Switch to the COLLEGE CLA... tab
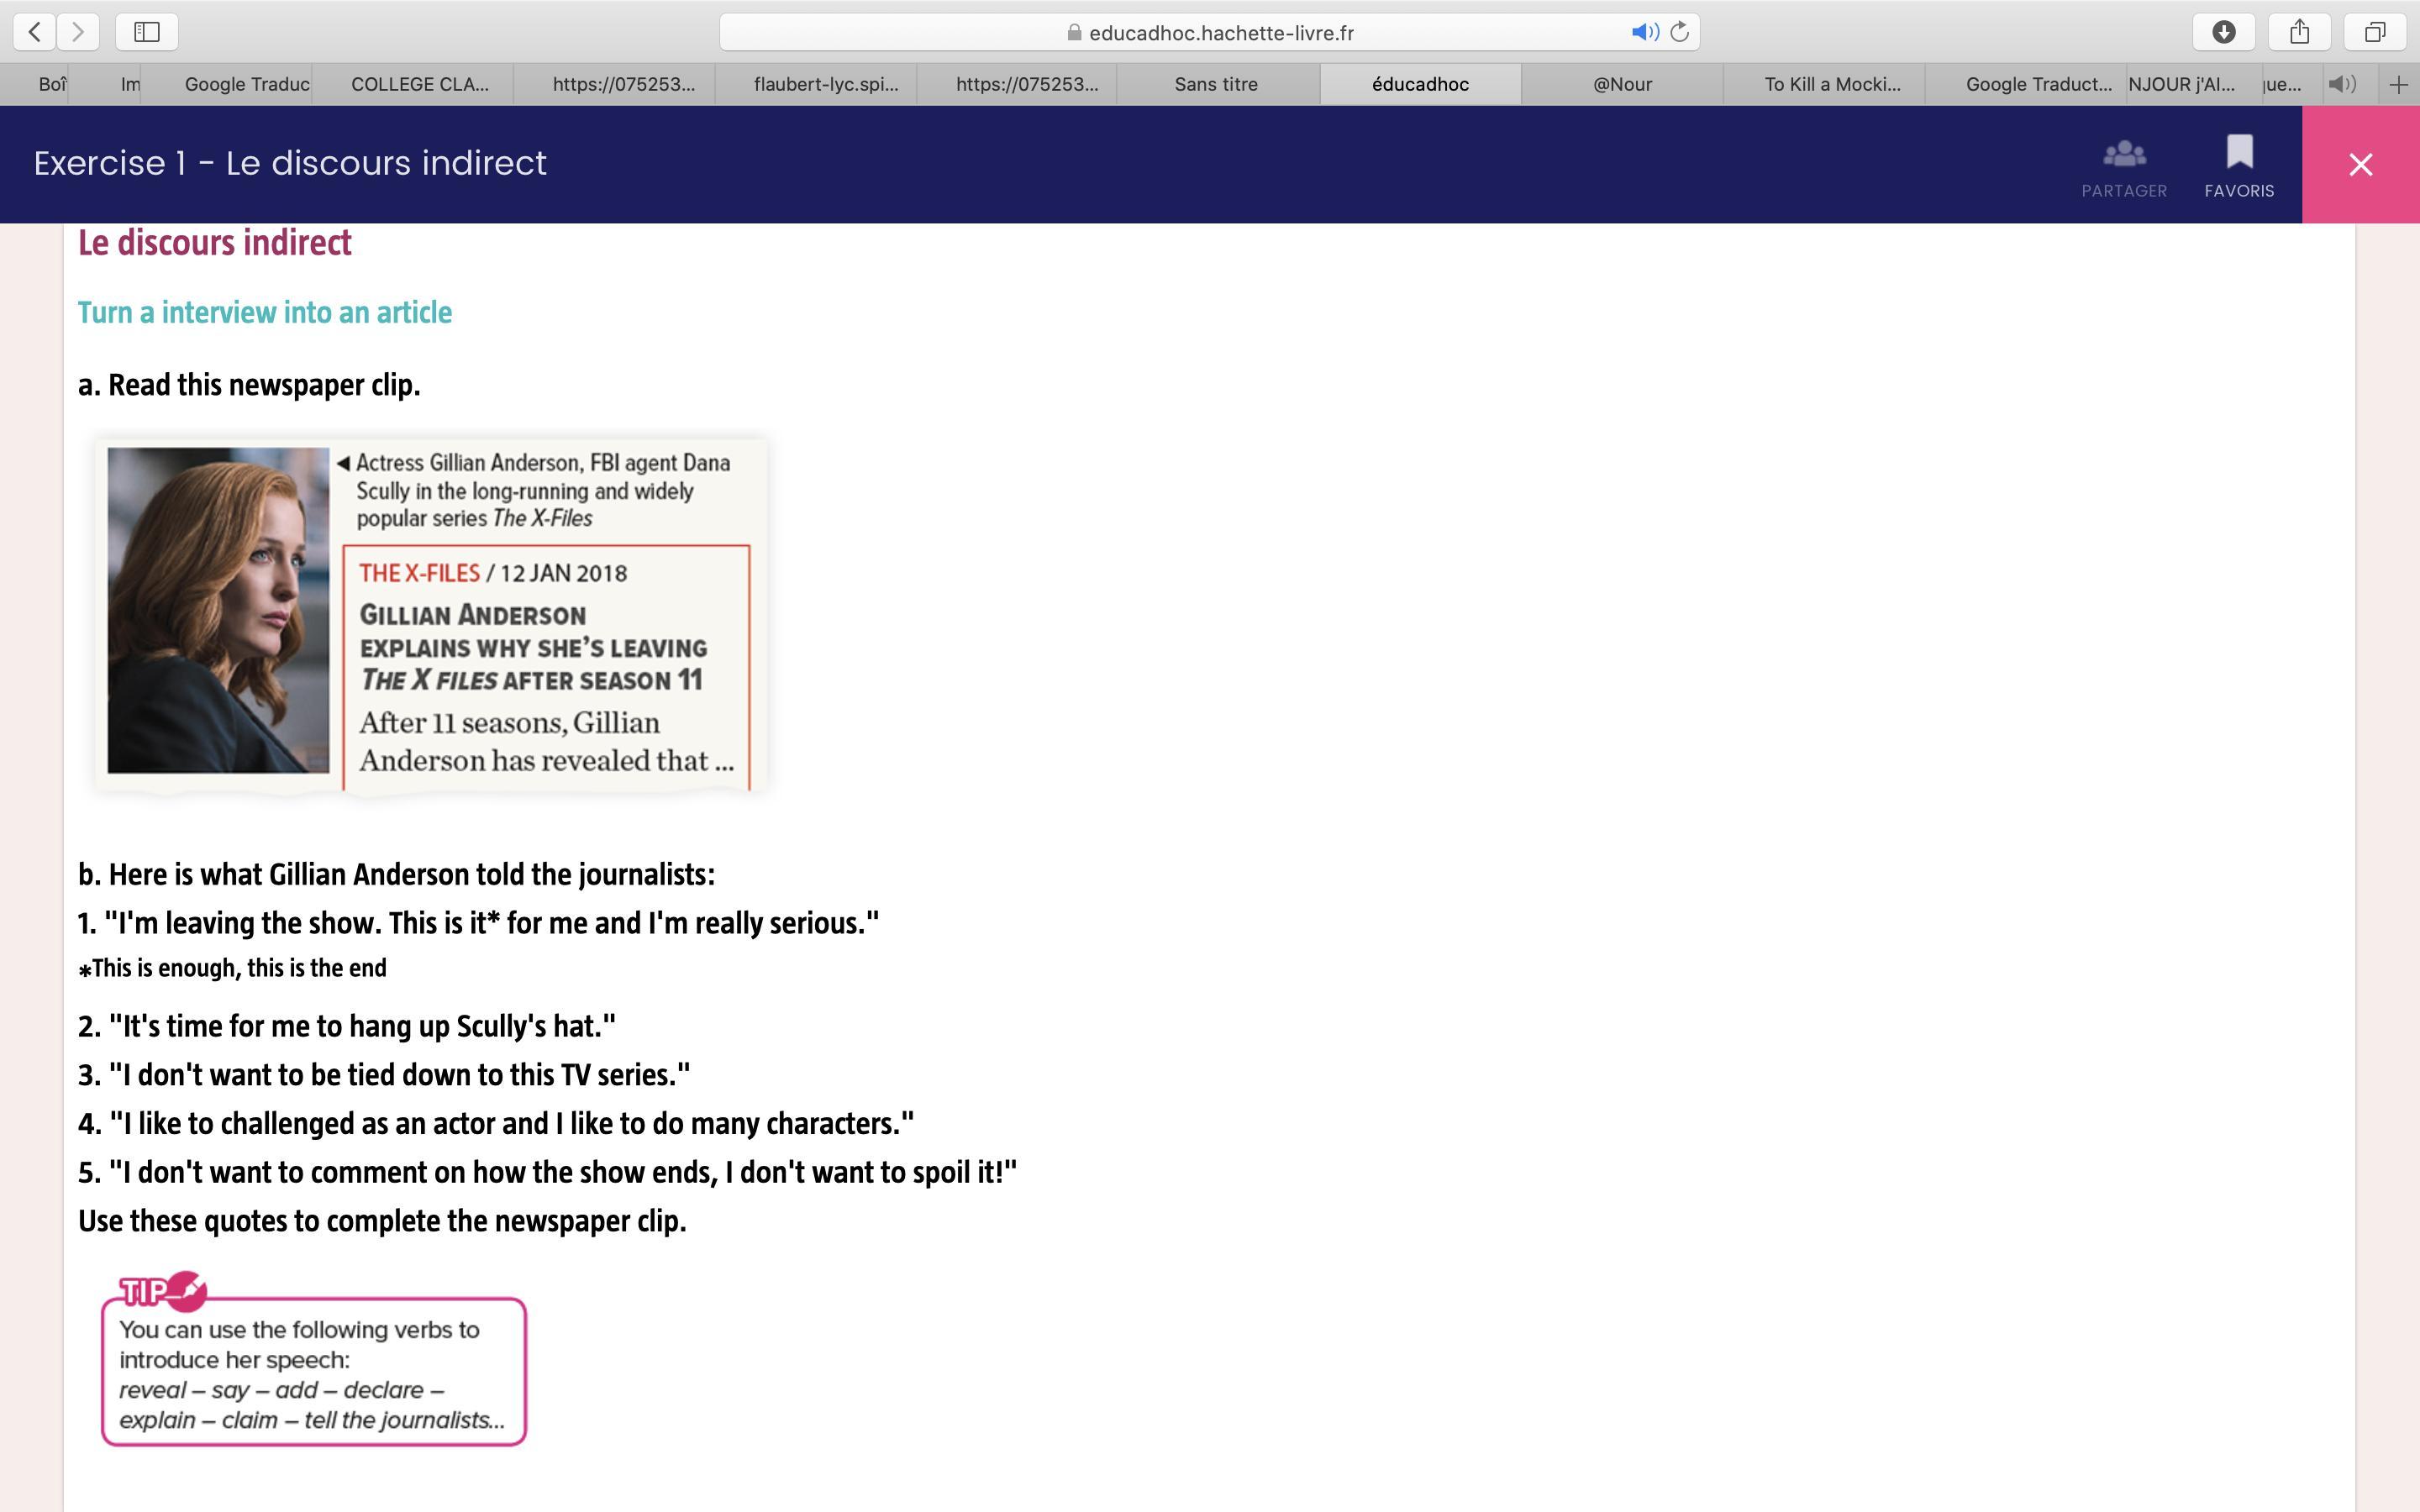Image resolution: width=2420 pixels, height=1512 pixels. tap(419, 85)
